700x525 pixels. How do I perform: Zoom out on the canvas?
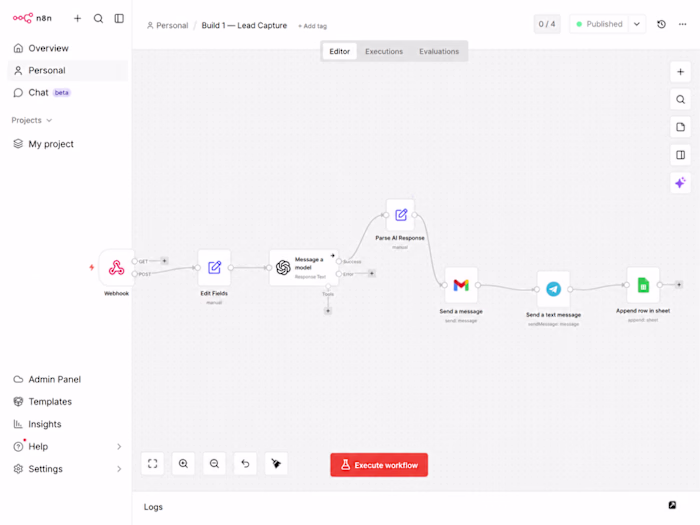pyautogui.click(x=214, y=463)
